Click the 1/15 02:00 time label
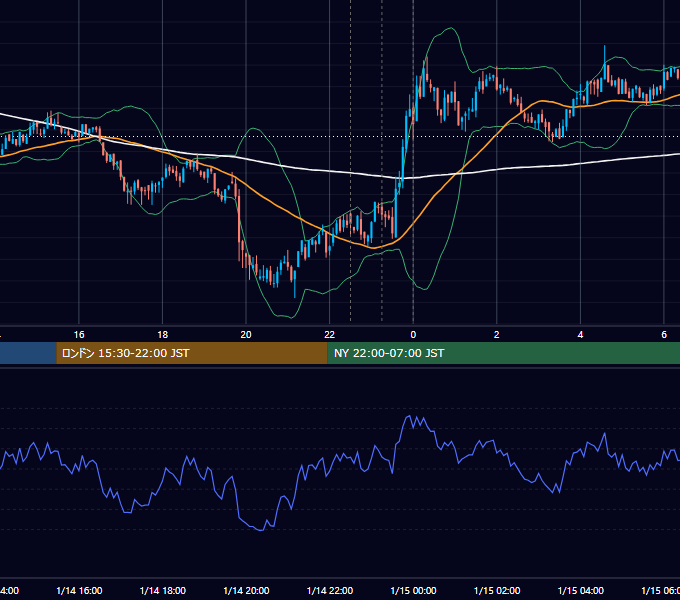 [497, 590]
